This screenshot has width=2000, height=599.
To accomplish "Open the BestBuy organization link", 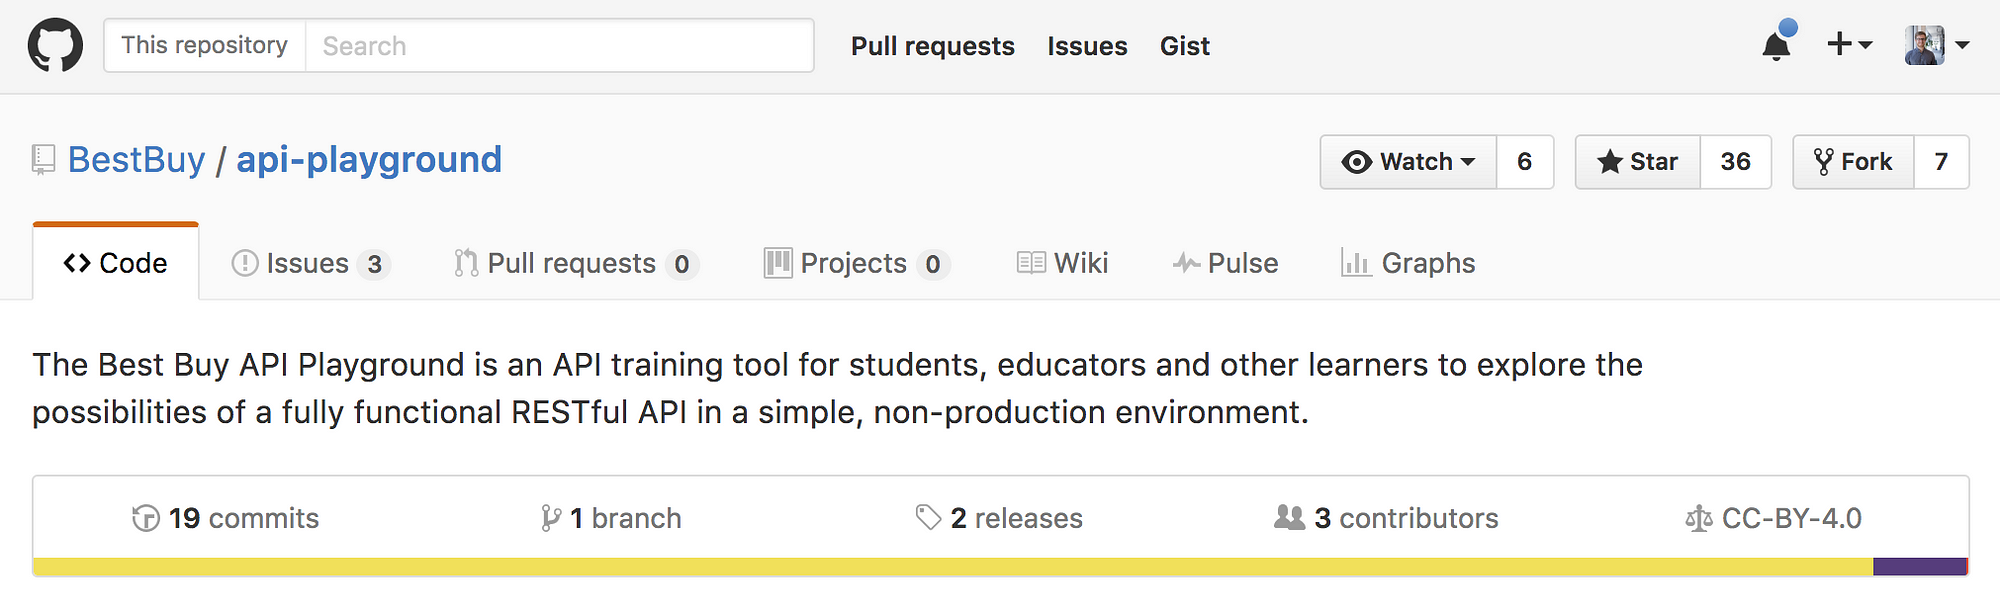I will [x=136, y=160].
